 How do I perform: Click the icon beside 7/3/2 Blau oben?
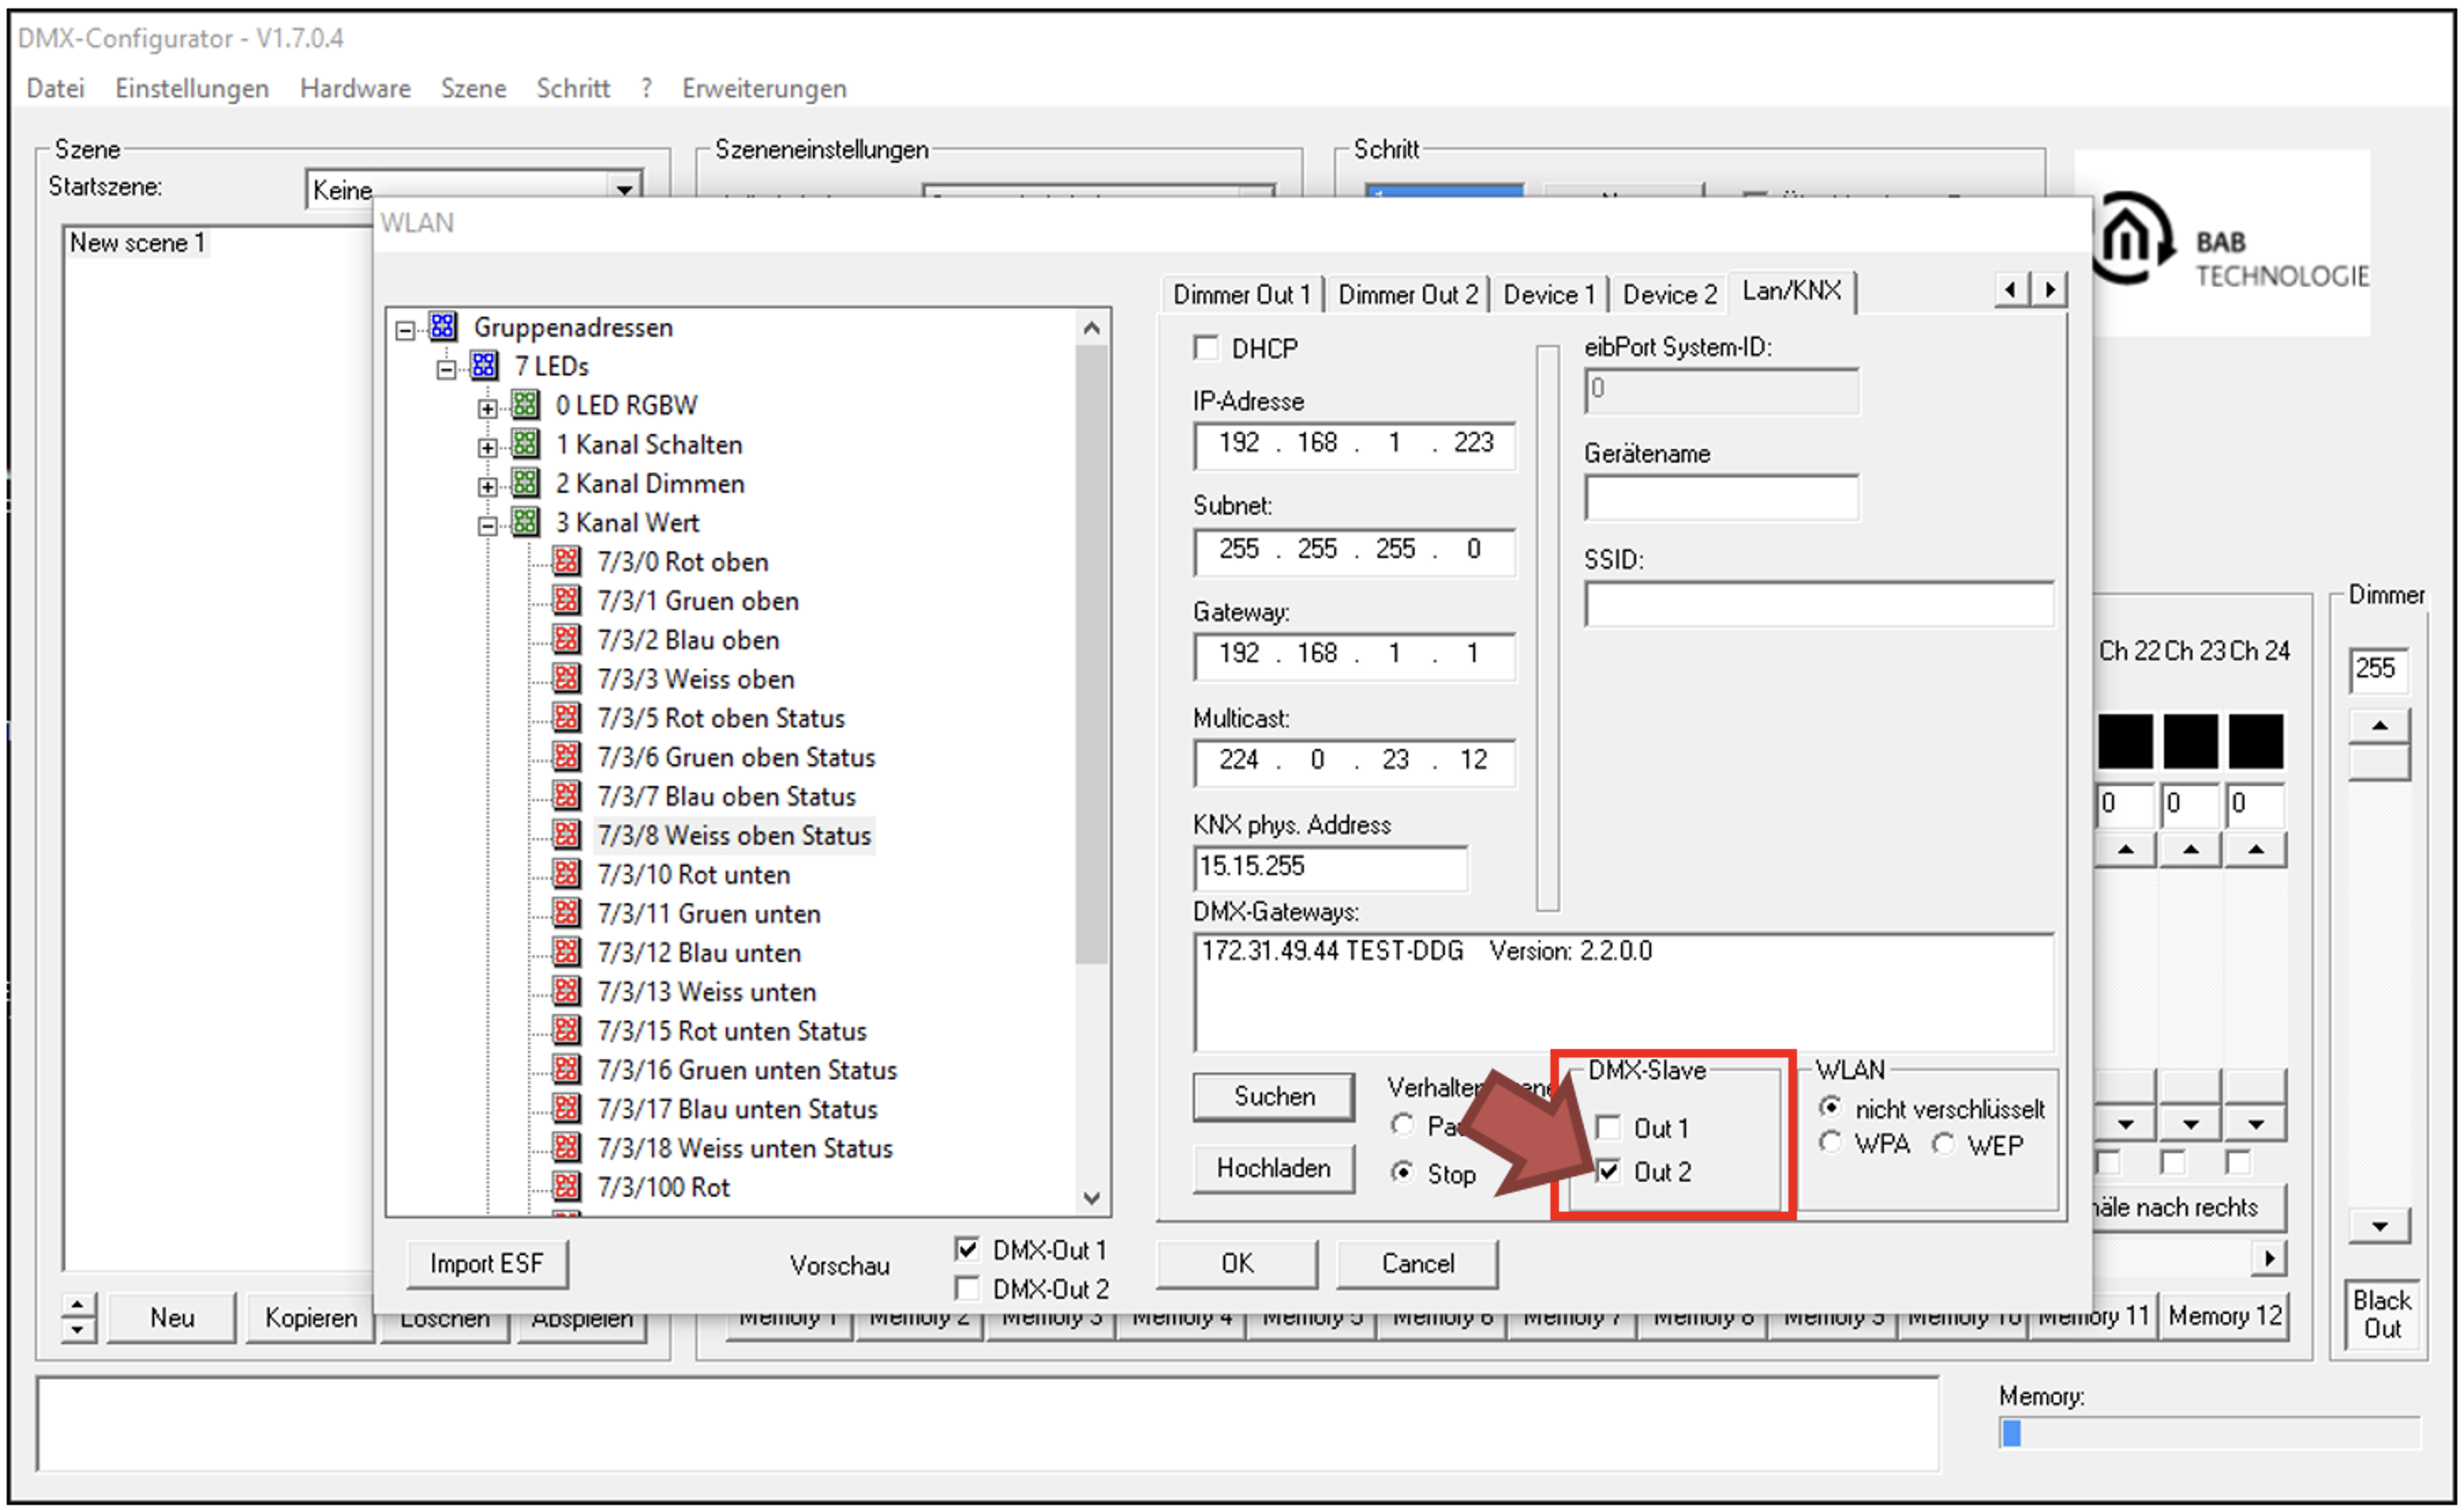click(567, 639)
